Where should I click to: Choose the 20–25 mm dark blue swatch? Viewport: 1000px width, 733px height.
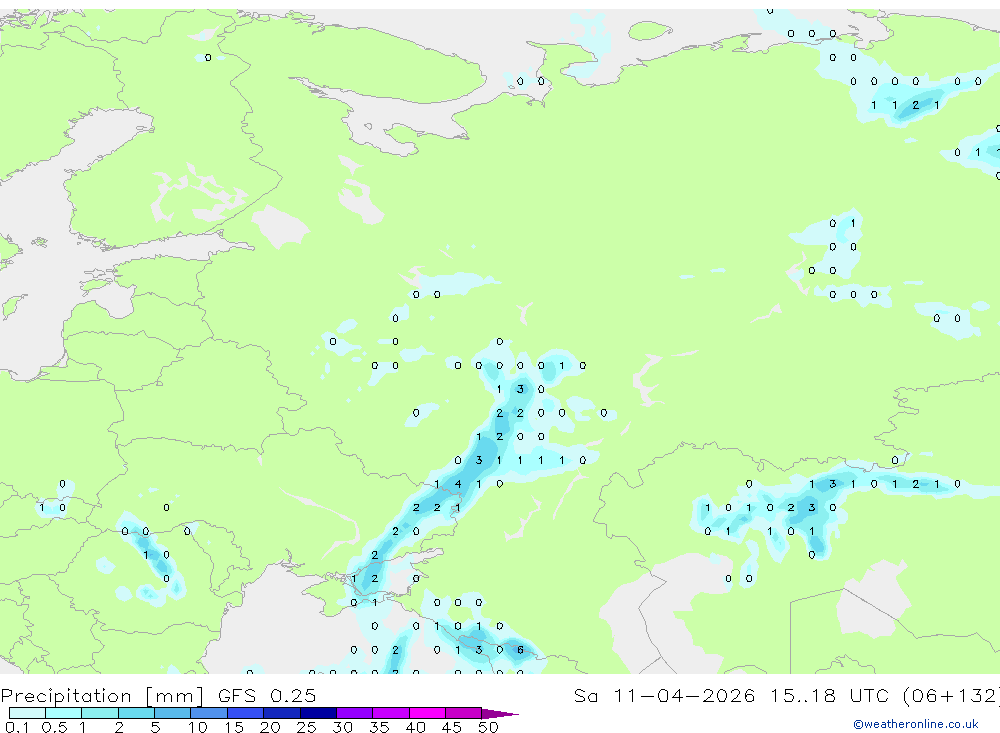282,713
